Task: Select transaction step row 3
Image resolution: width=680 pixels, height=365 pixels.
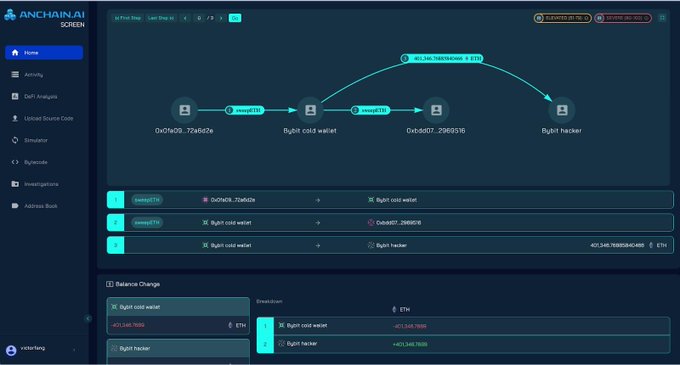Action: coord(390,245)
